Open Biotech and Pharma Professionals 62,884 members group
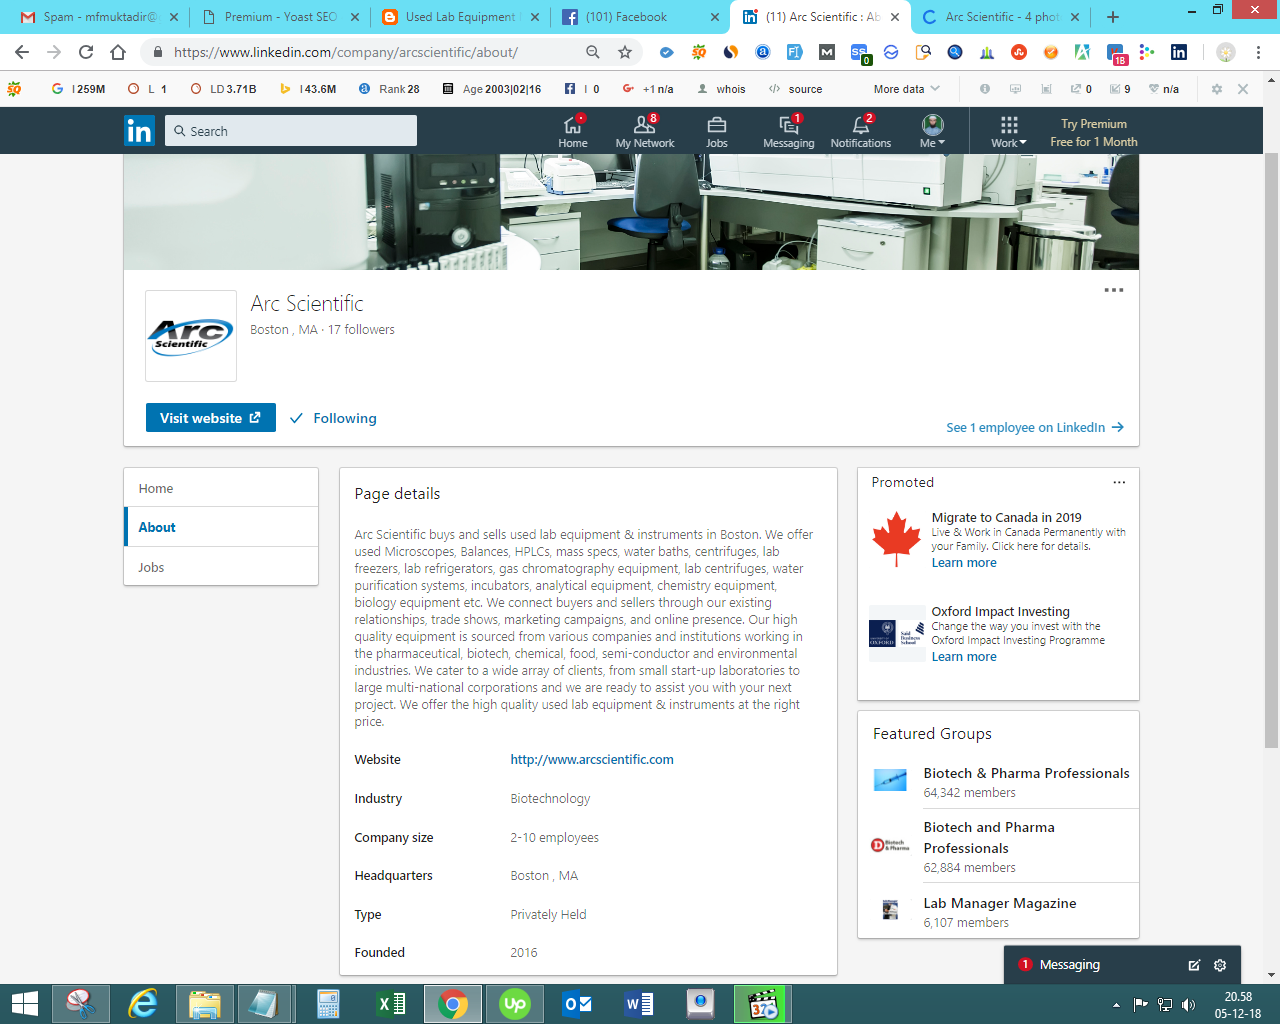Viewport: 1280px width, 1024px height. pos(989,838)
